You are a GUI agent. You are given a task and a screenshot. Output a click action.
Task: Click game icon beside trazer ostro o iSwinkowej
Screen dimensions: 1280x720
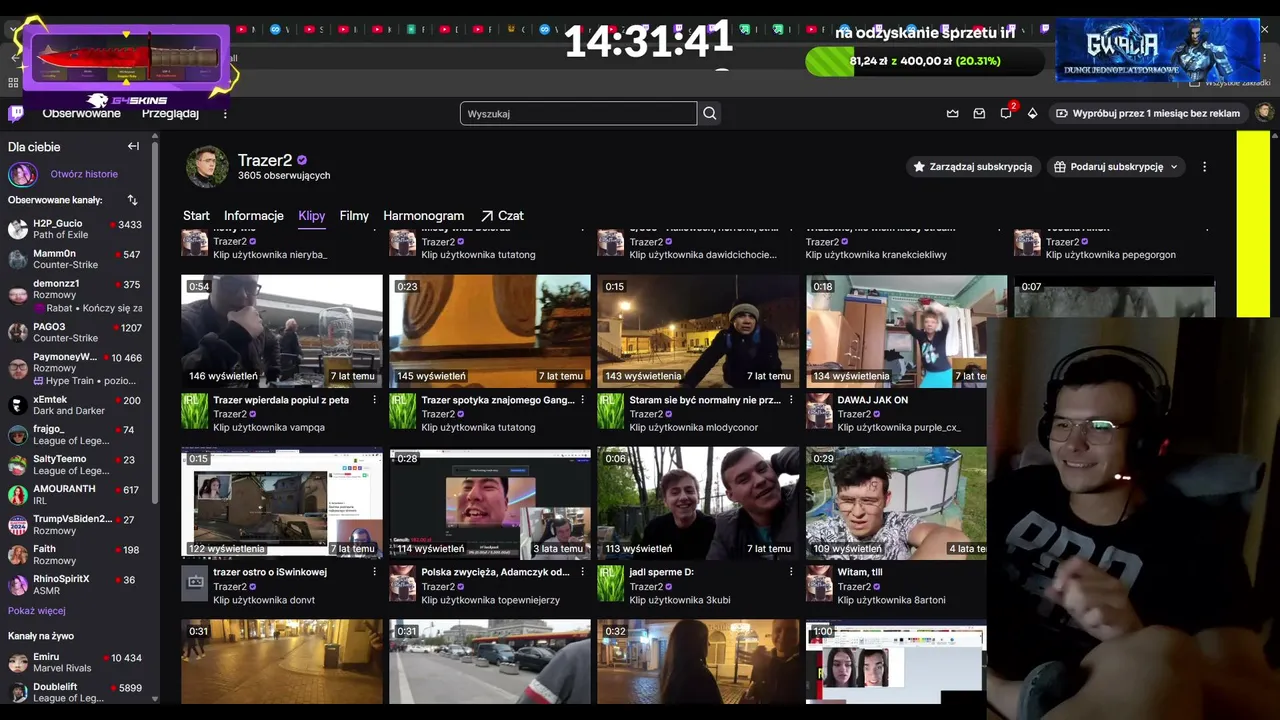(x=194, y=583)
